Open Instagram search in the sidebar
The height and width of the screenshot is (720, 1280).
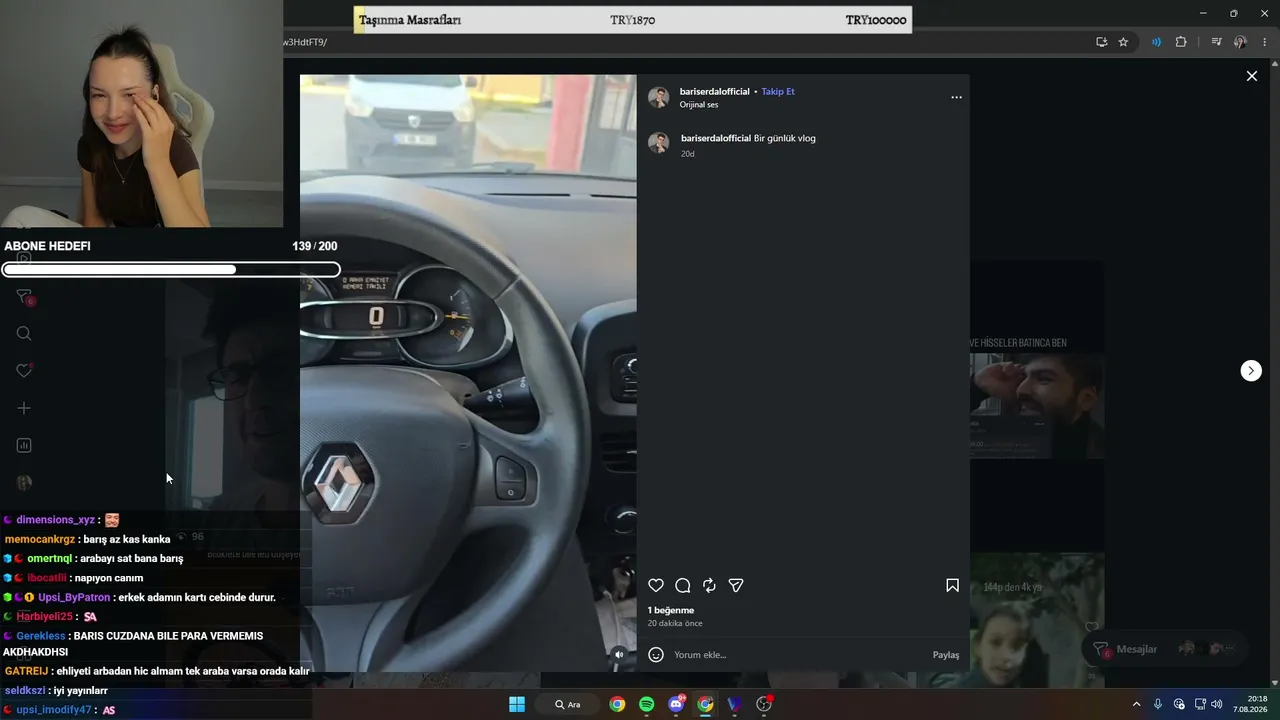pyautogui.click(x=24, y=334)
